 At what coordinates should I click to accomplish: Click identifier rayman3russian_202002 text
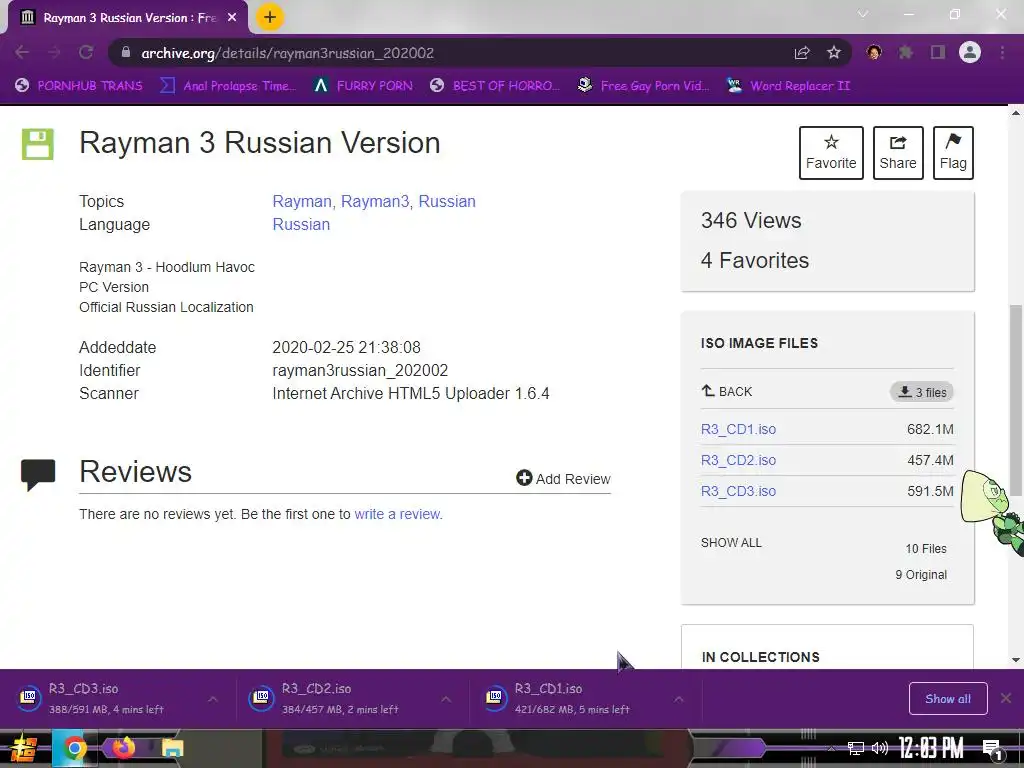pyautogui.click(x=360, y=370)
